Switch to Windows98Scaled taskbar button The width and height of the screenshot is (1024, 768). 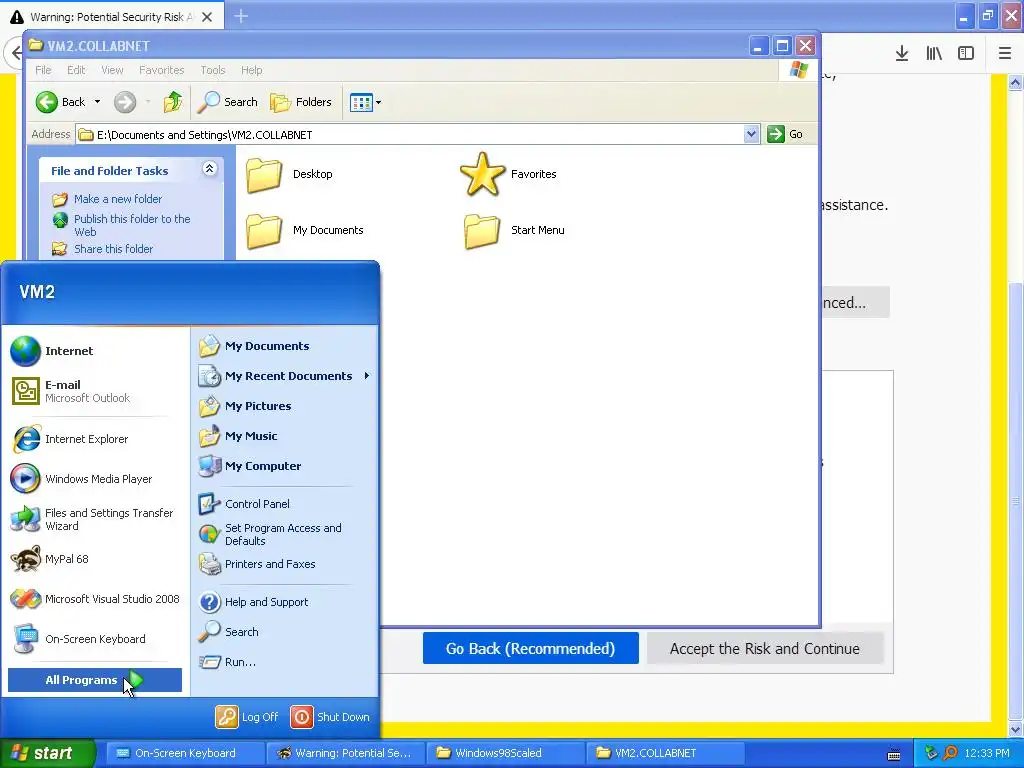pyautogui.click(x=505, y=753)
